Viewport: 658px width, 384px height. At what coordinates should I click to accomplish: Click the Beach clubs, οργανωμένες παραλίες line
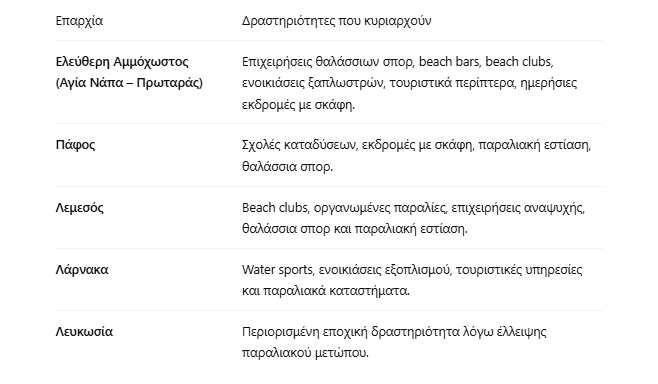click(413, 208)
